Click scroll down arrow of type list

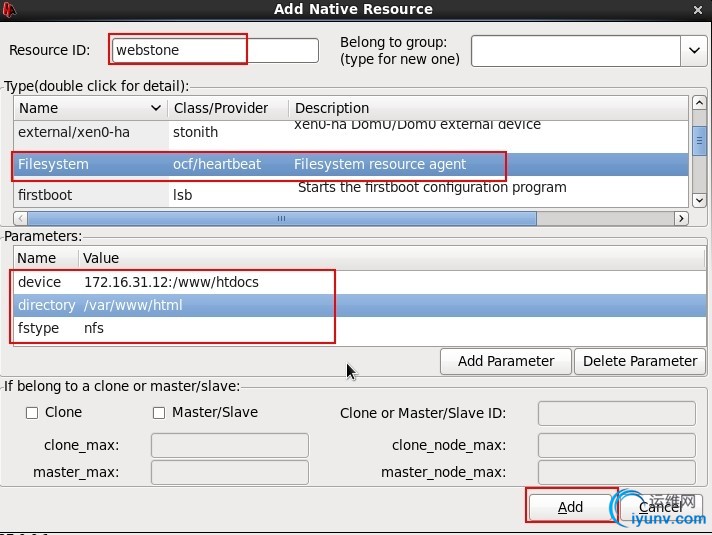pos(699,200)
